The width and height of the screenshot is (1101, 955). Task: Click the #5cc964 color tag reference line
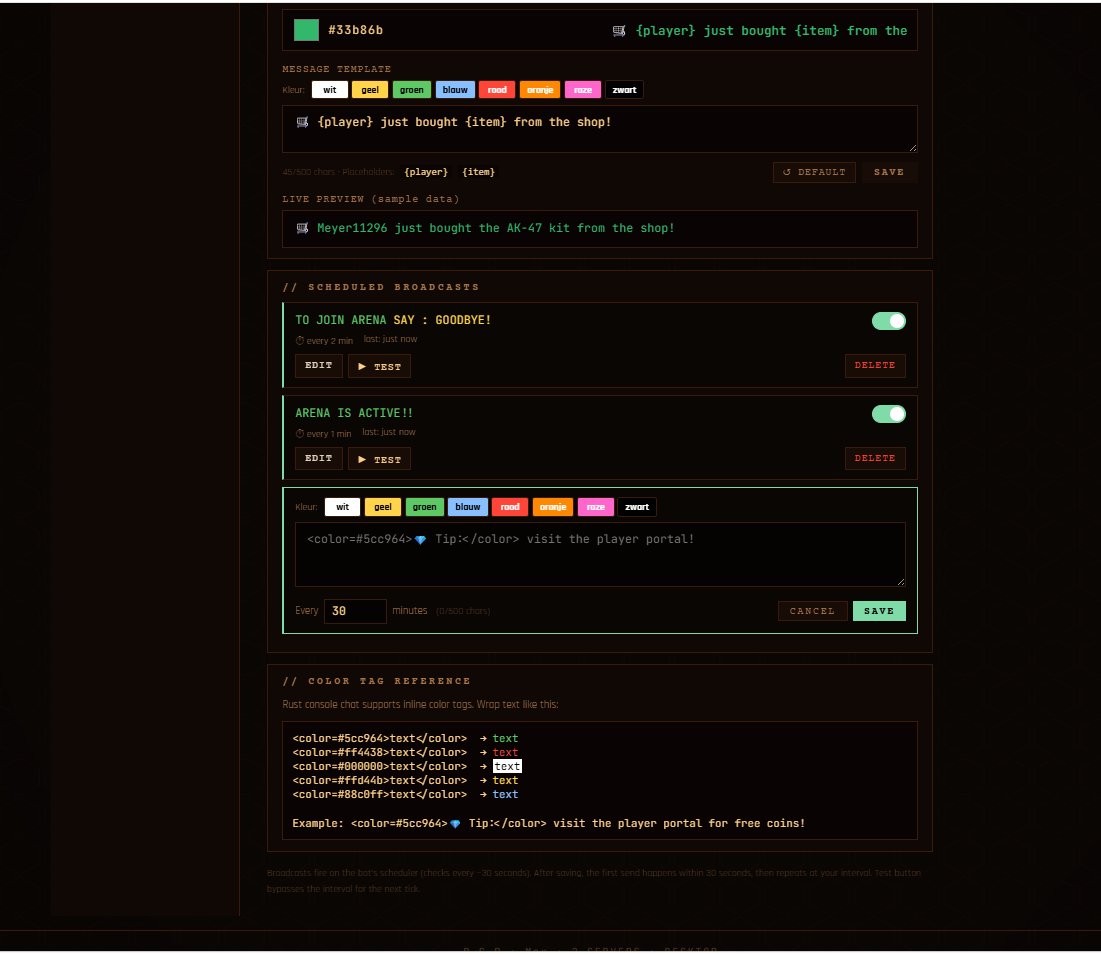point(405,738)
